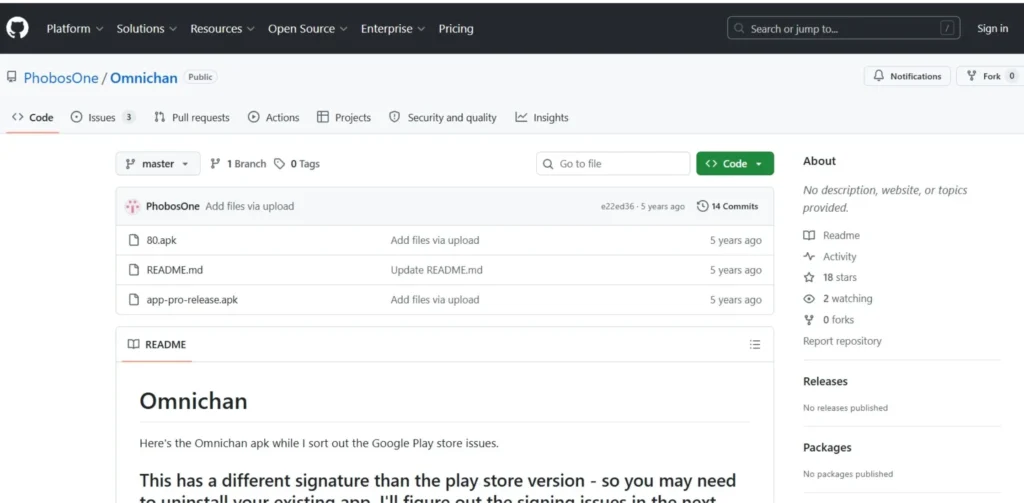Click Report repository

(842, 341)
